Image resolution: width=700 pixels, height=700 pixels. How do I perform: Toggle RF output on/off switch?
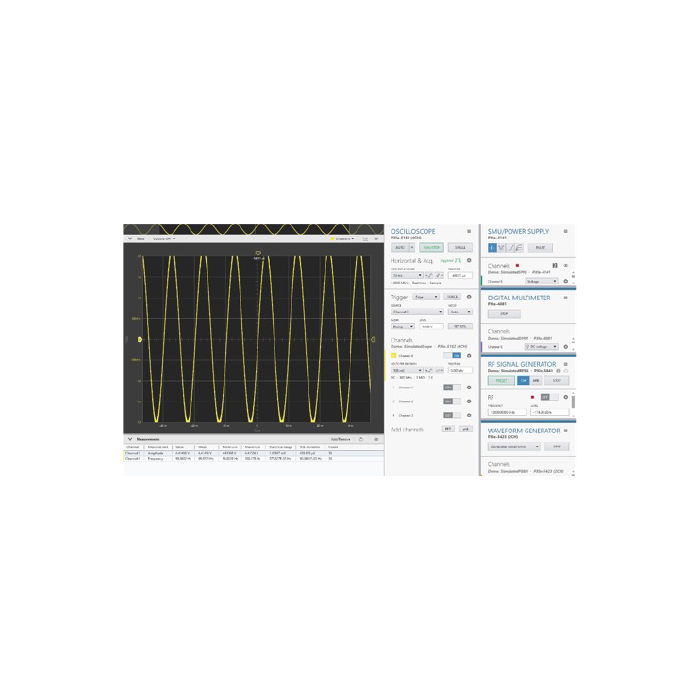click(549, 397)
